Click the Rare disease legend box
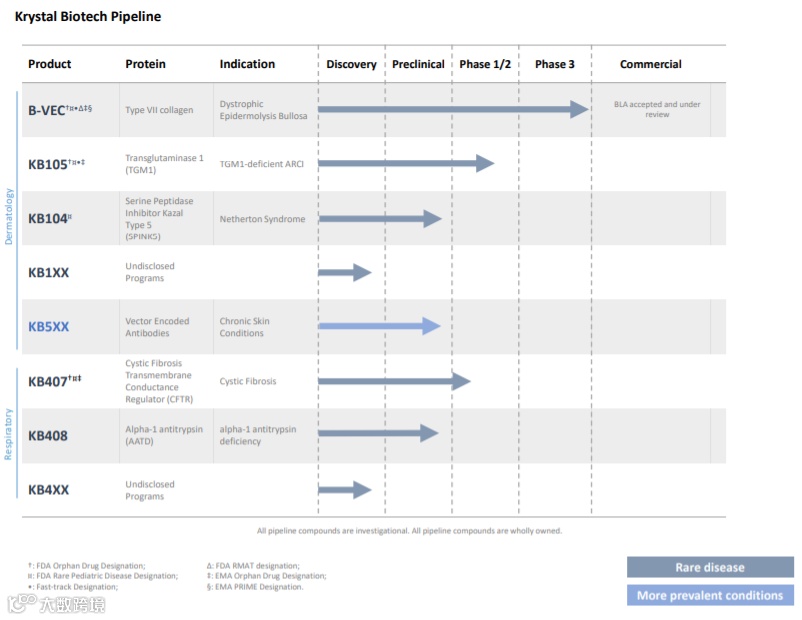The width and height of the screenshot is (802, 620). click(x=710, y=567)
